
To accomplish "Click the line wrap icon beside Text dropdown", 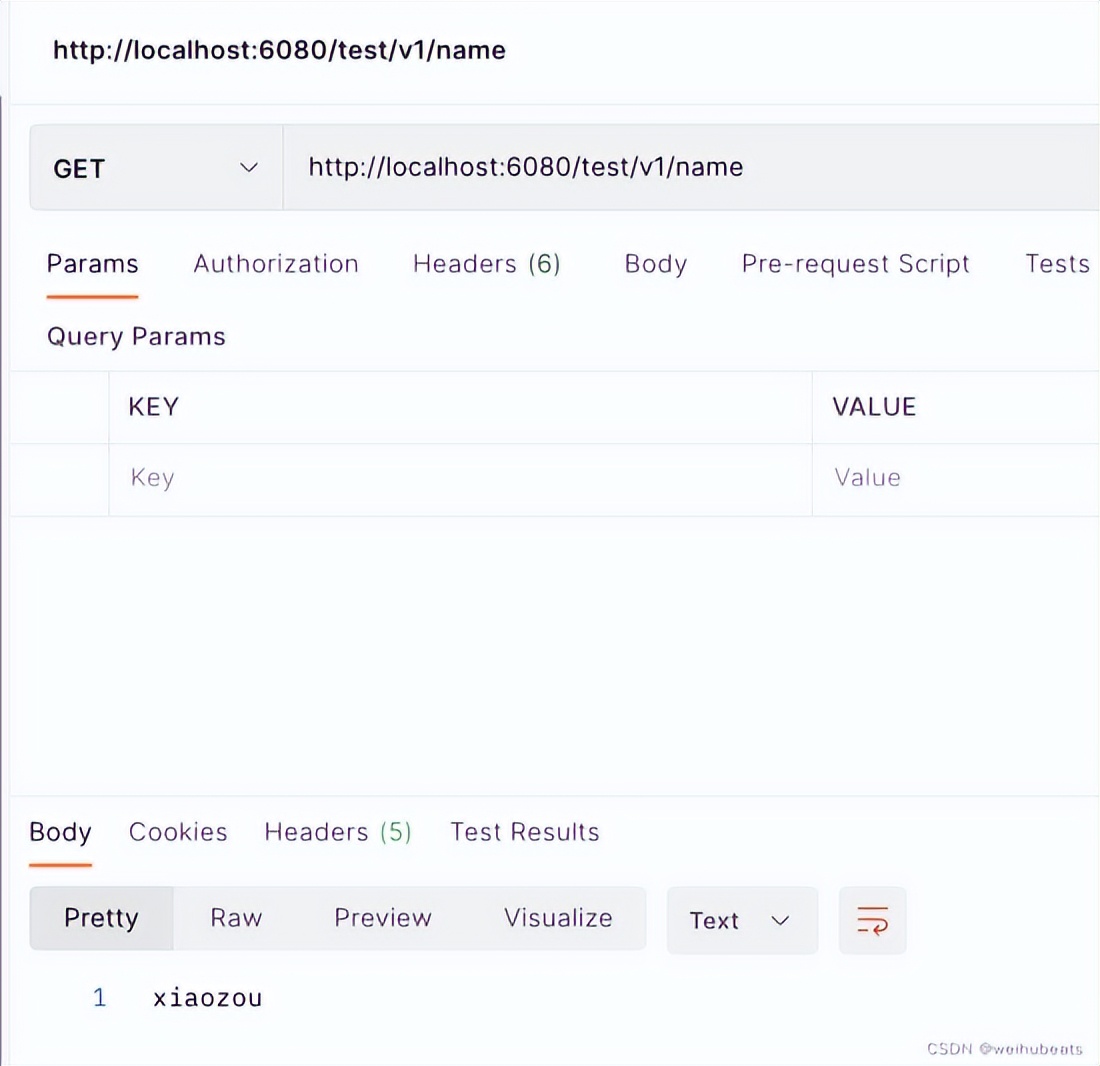I will tap(872, 920).
